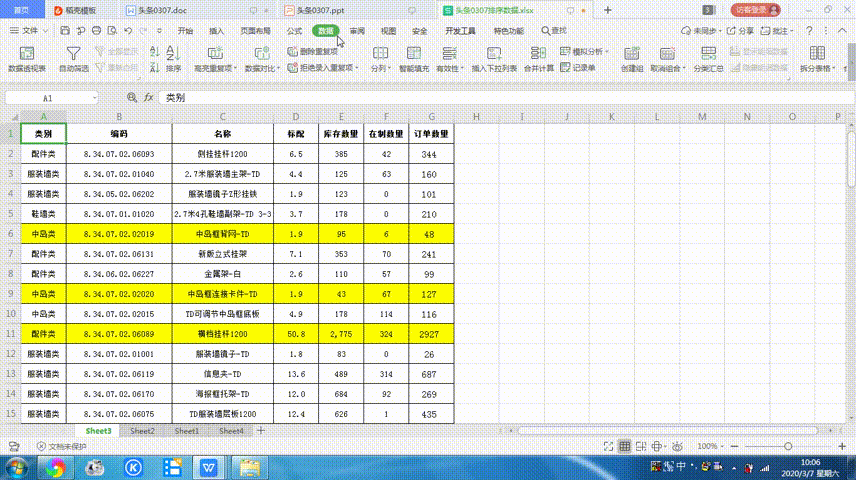
Task: Click the guest login (访客登录) button
Action: tap(756, 10)
